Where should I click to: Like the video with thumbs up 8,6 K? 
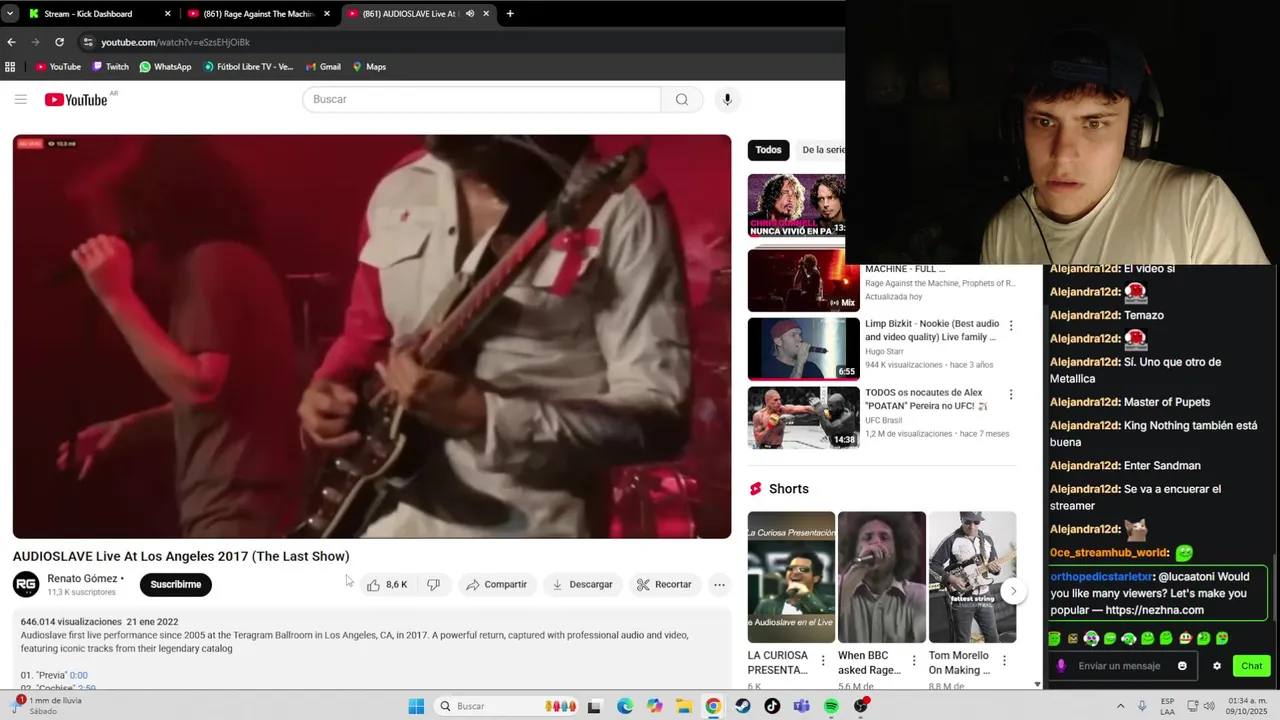pos(387,584)
